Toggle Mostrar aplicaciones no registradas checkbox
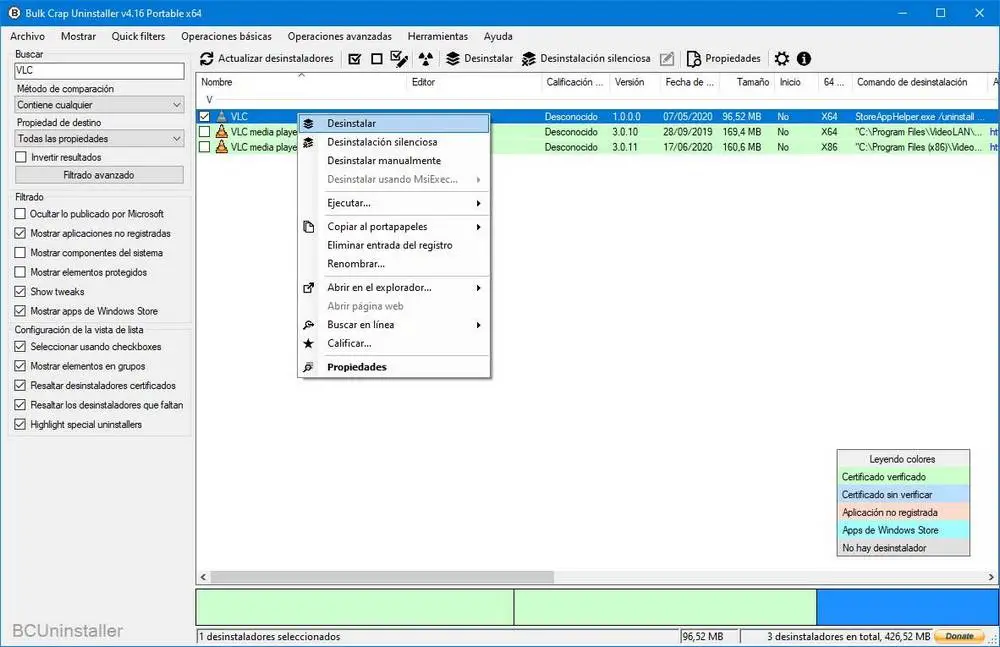Screen dimensions: 1000x647 point(20,234)
